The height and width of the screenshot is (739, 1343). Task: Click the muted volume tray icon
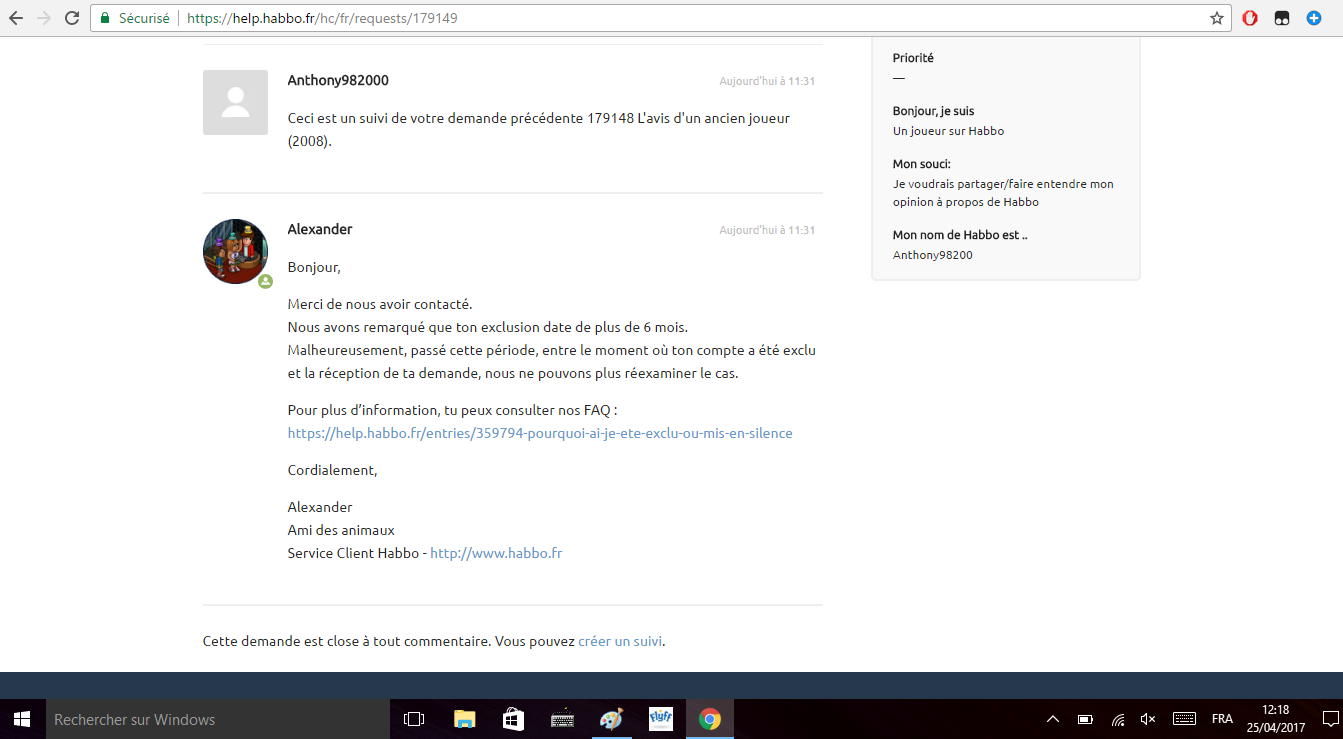pos(1148,719)
